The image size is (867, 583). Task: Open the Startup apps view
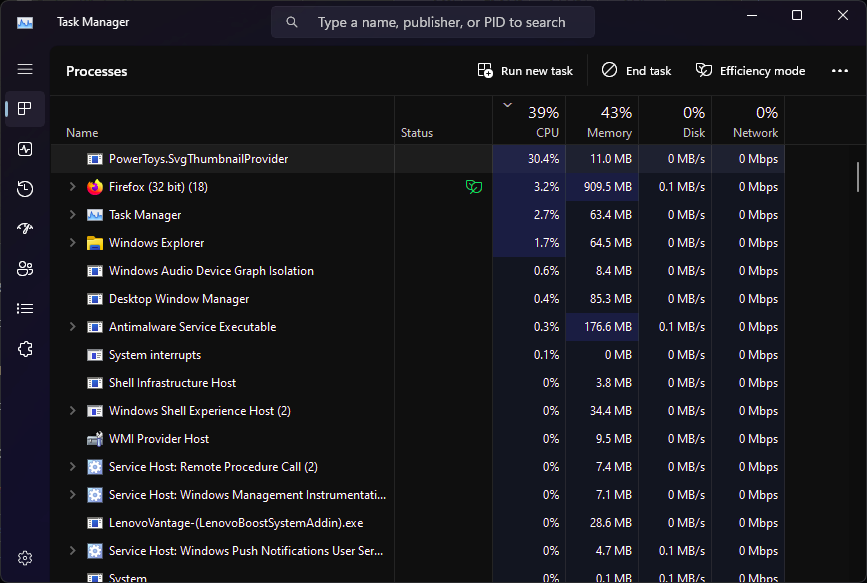tap(24, 228)
